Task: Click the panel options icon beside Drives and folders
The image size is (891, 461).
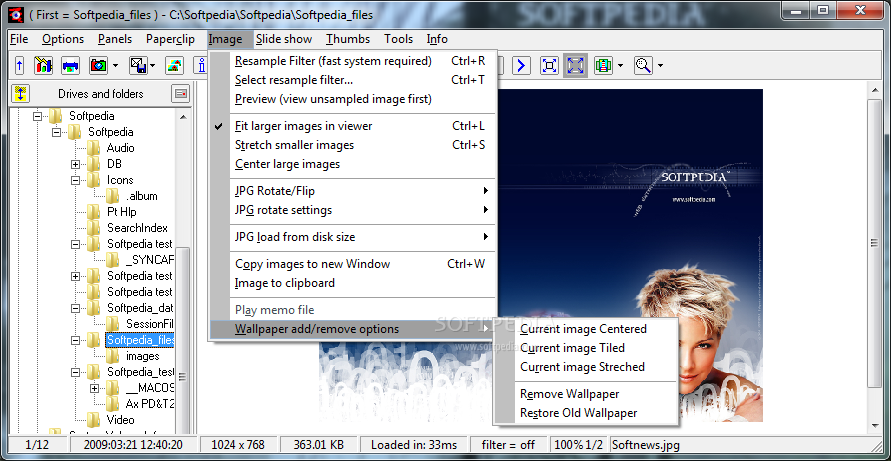Action: pos(181,93)
